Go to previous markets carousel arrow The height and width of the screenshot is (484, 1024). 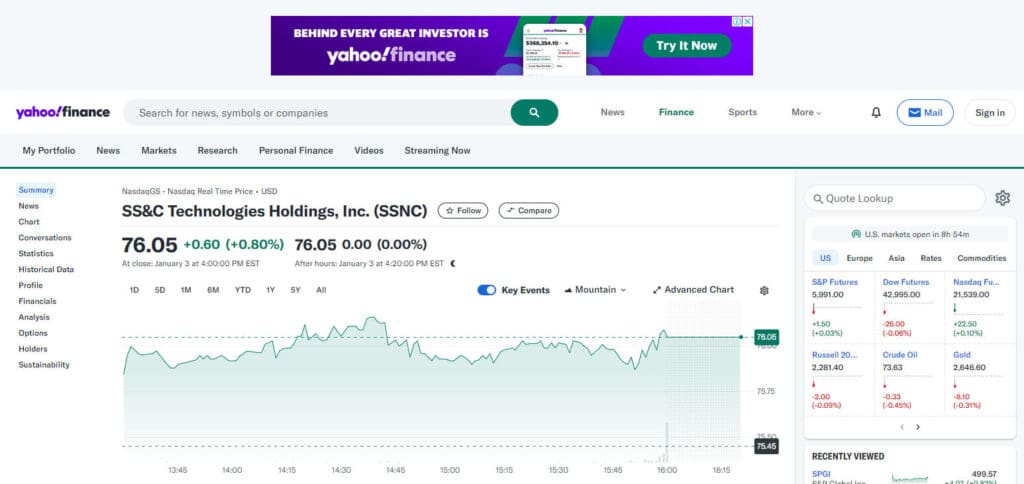pos(902,427)
